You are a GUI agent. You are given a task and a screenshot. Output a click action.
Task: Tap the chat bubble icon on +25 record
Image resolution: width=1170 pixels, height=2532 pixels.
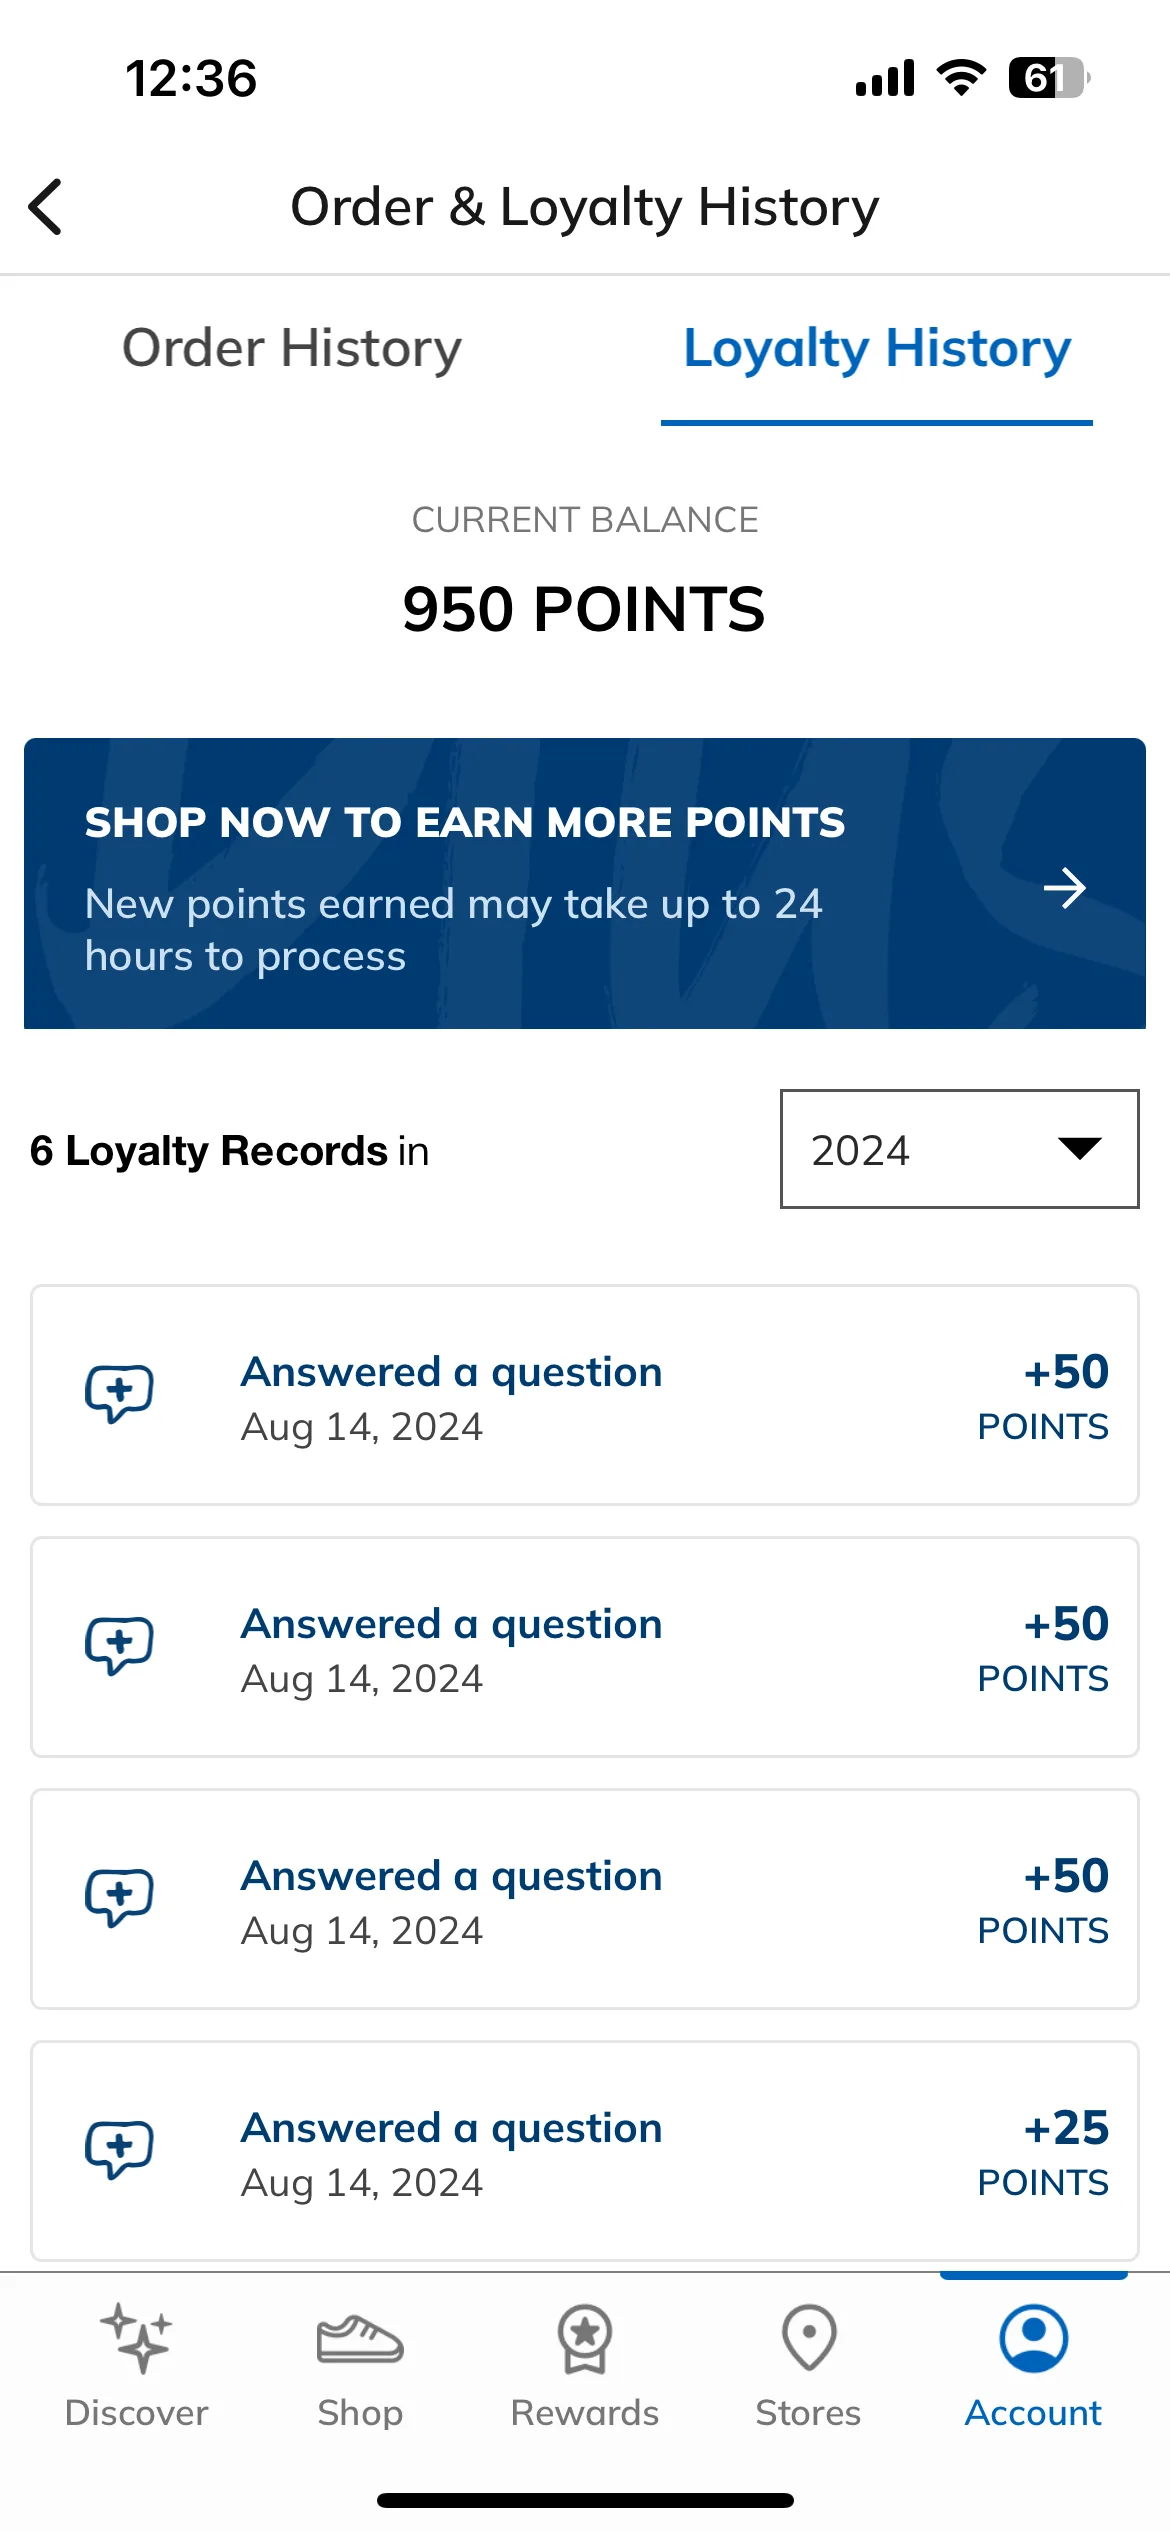pos(119,2149)
